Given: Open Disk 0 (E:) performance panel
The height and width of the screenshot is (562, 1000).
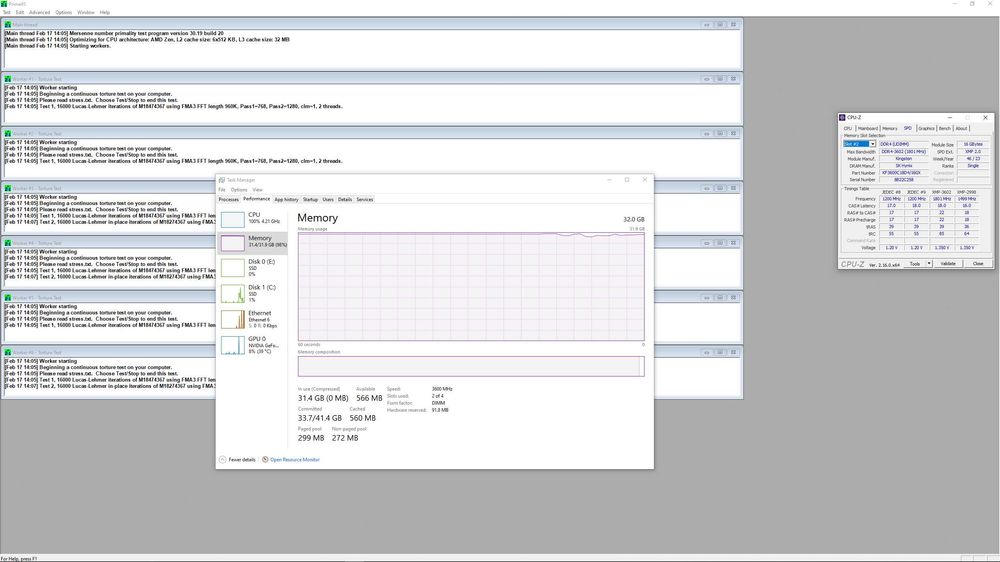Looking at the screenshot, I should [x=232, y=268].
